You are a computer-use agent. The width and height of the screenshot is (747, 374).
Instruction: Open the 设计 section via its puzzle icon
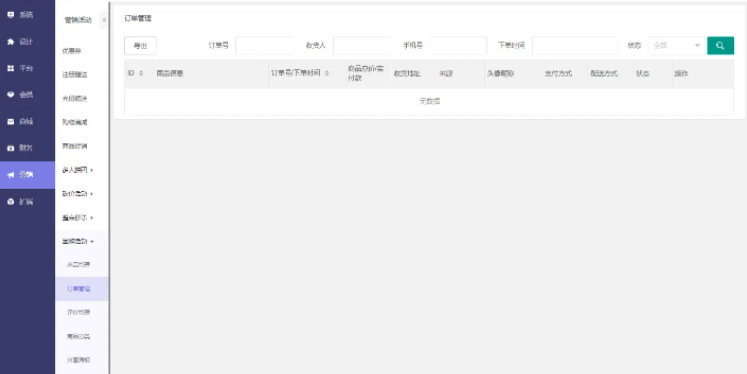(11, 41)
